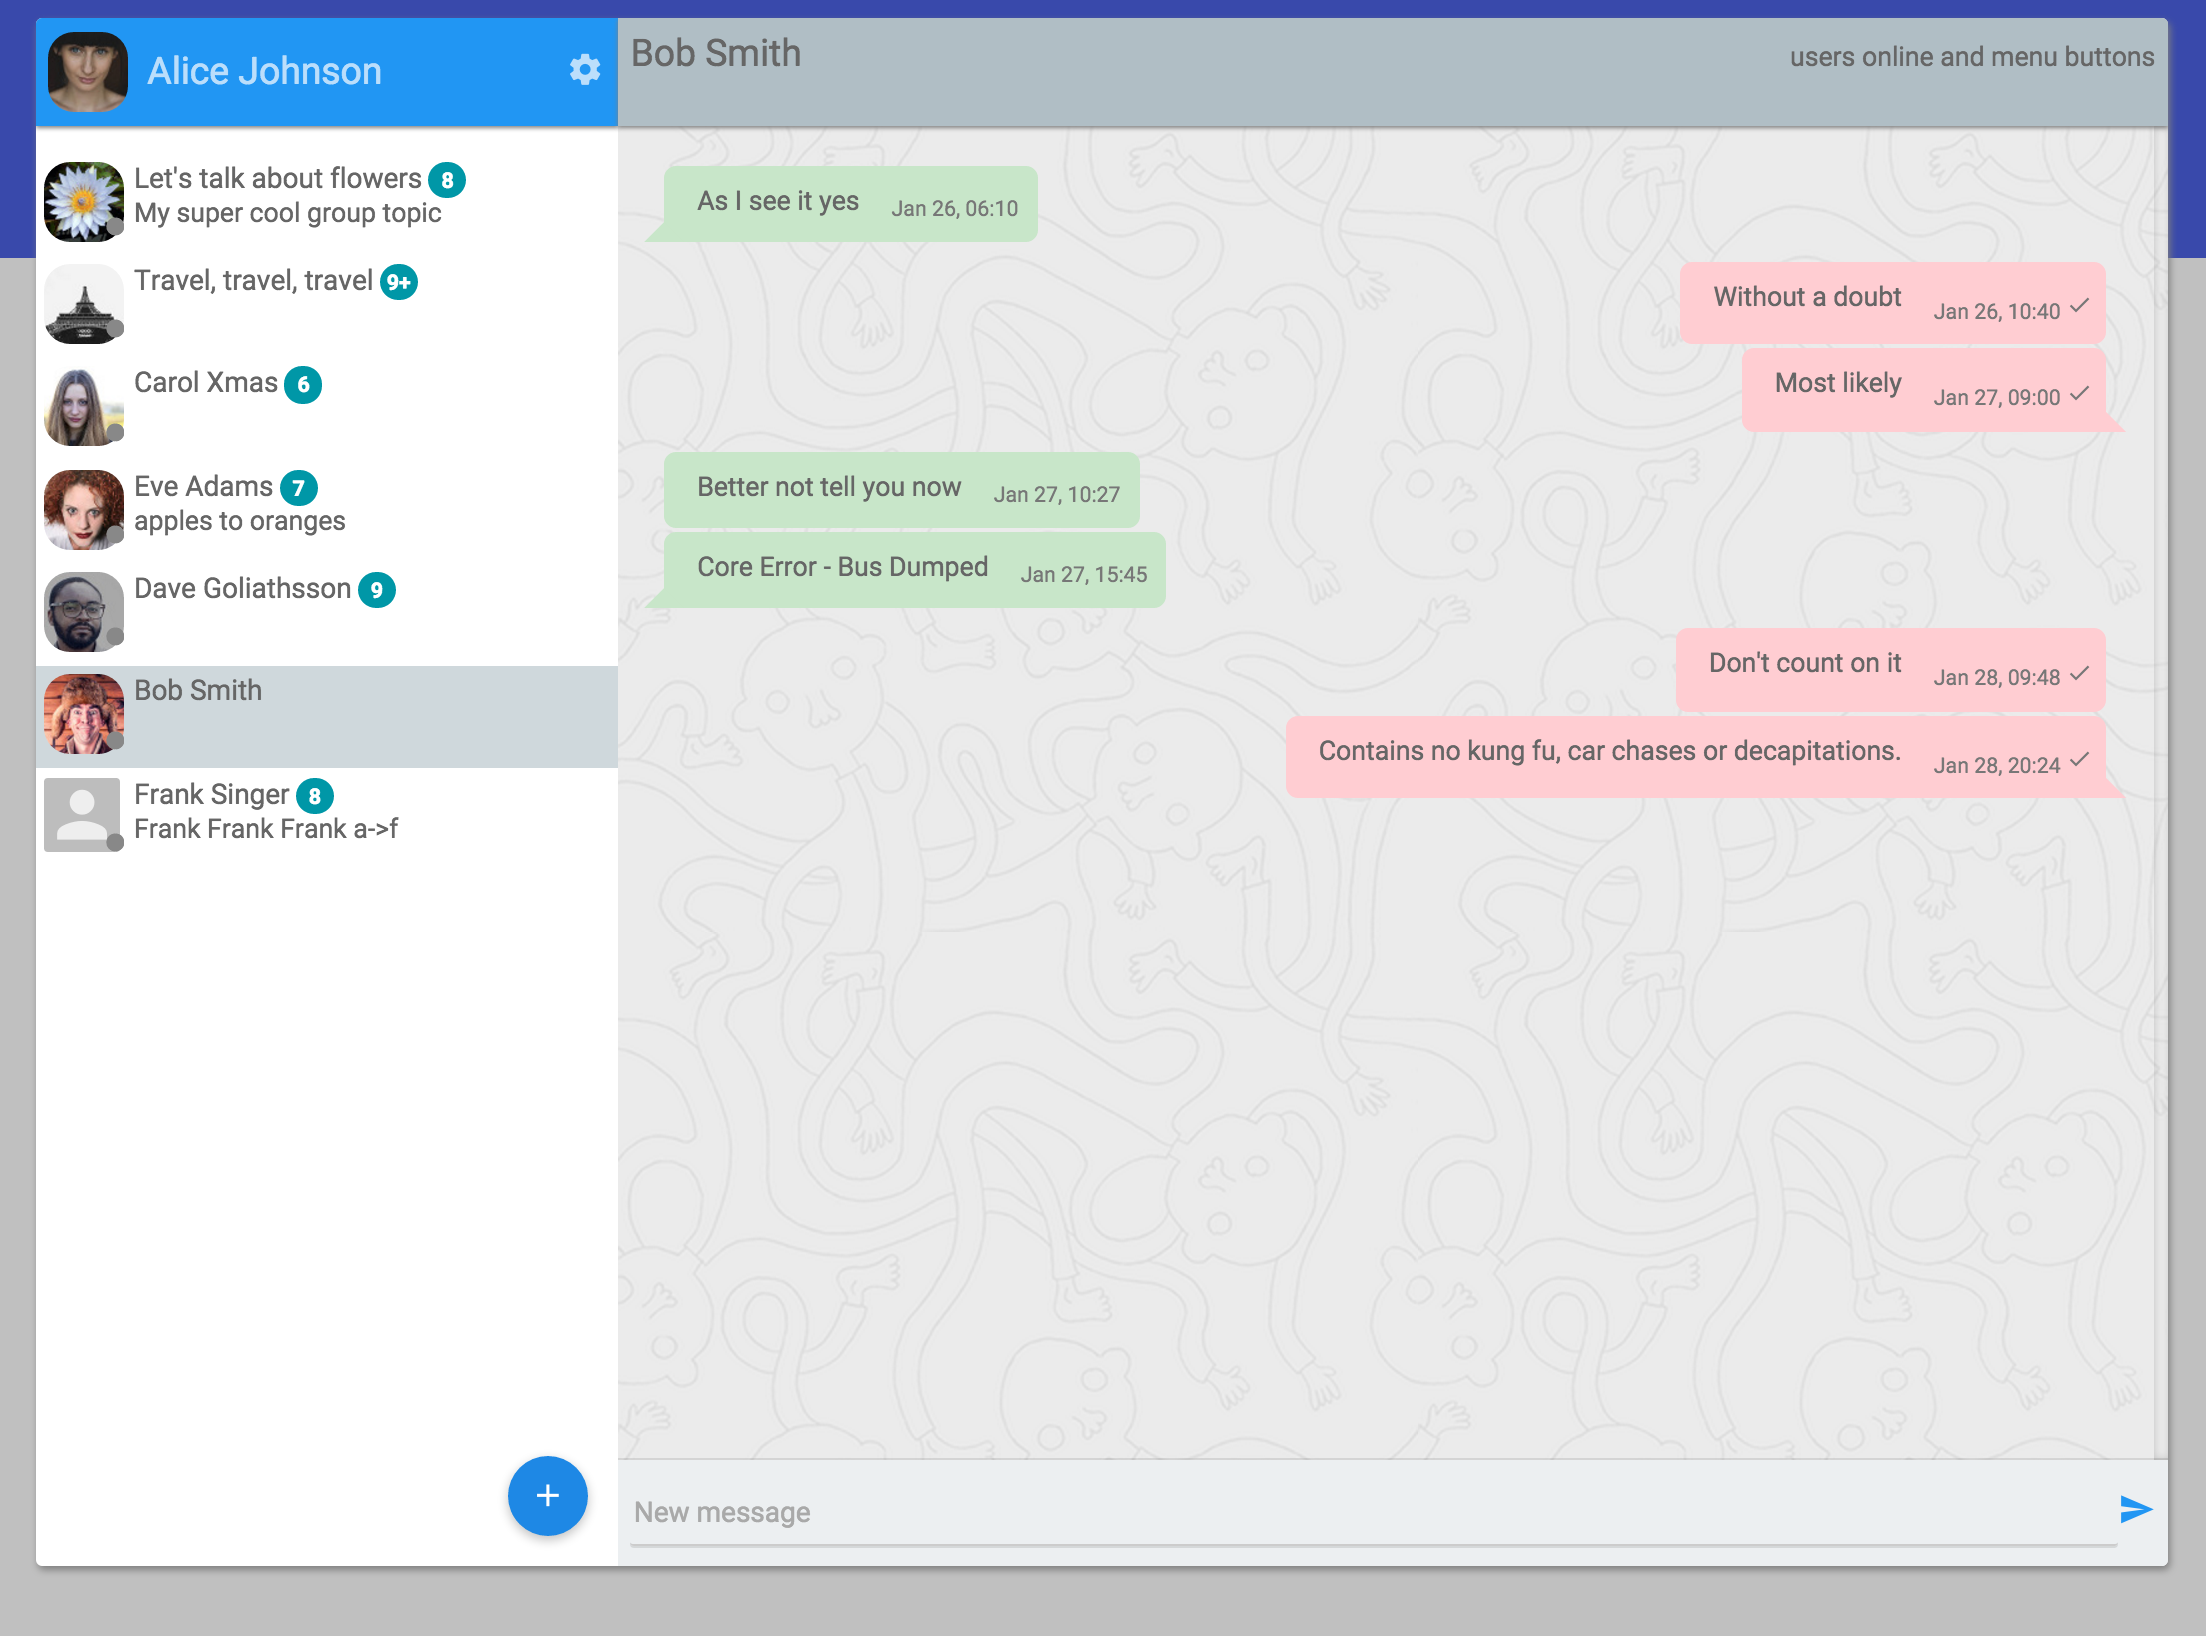Viewport: 2206px width, 1636px height.
Task: Click Bob Smith's avatar in contact list
Action: tap(84, 714)
